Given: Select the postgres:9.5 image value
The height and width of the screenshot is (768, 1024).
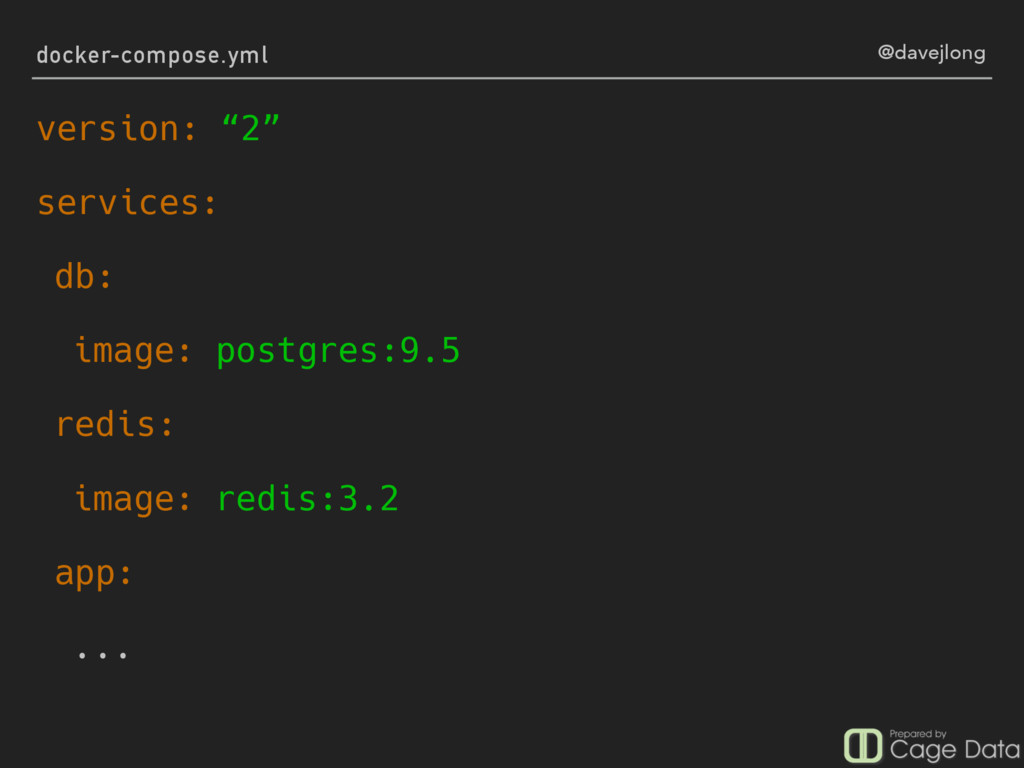Looking at the screenshot, I should [x=338, y=352].
